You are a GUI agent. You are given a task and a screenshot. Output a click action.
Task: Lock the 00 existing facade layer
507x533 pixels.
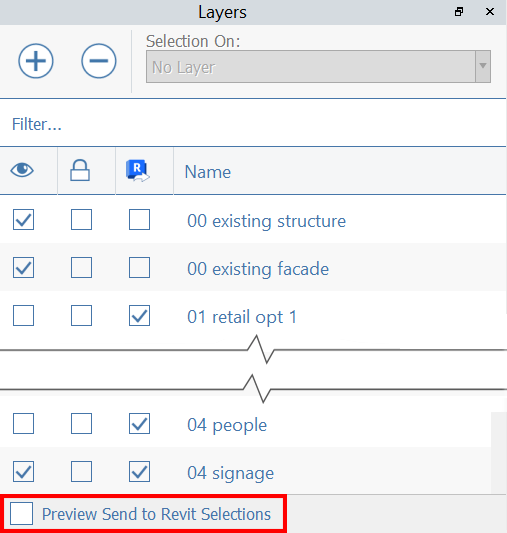[x=81, y=268]
